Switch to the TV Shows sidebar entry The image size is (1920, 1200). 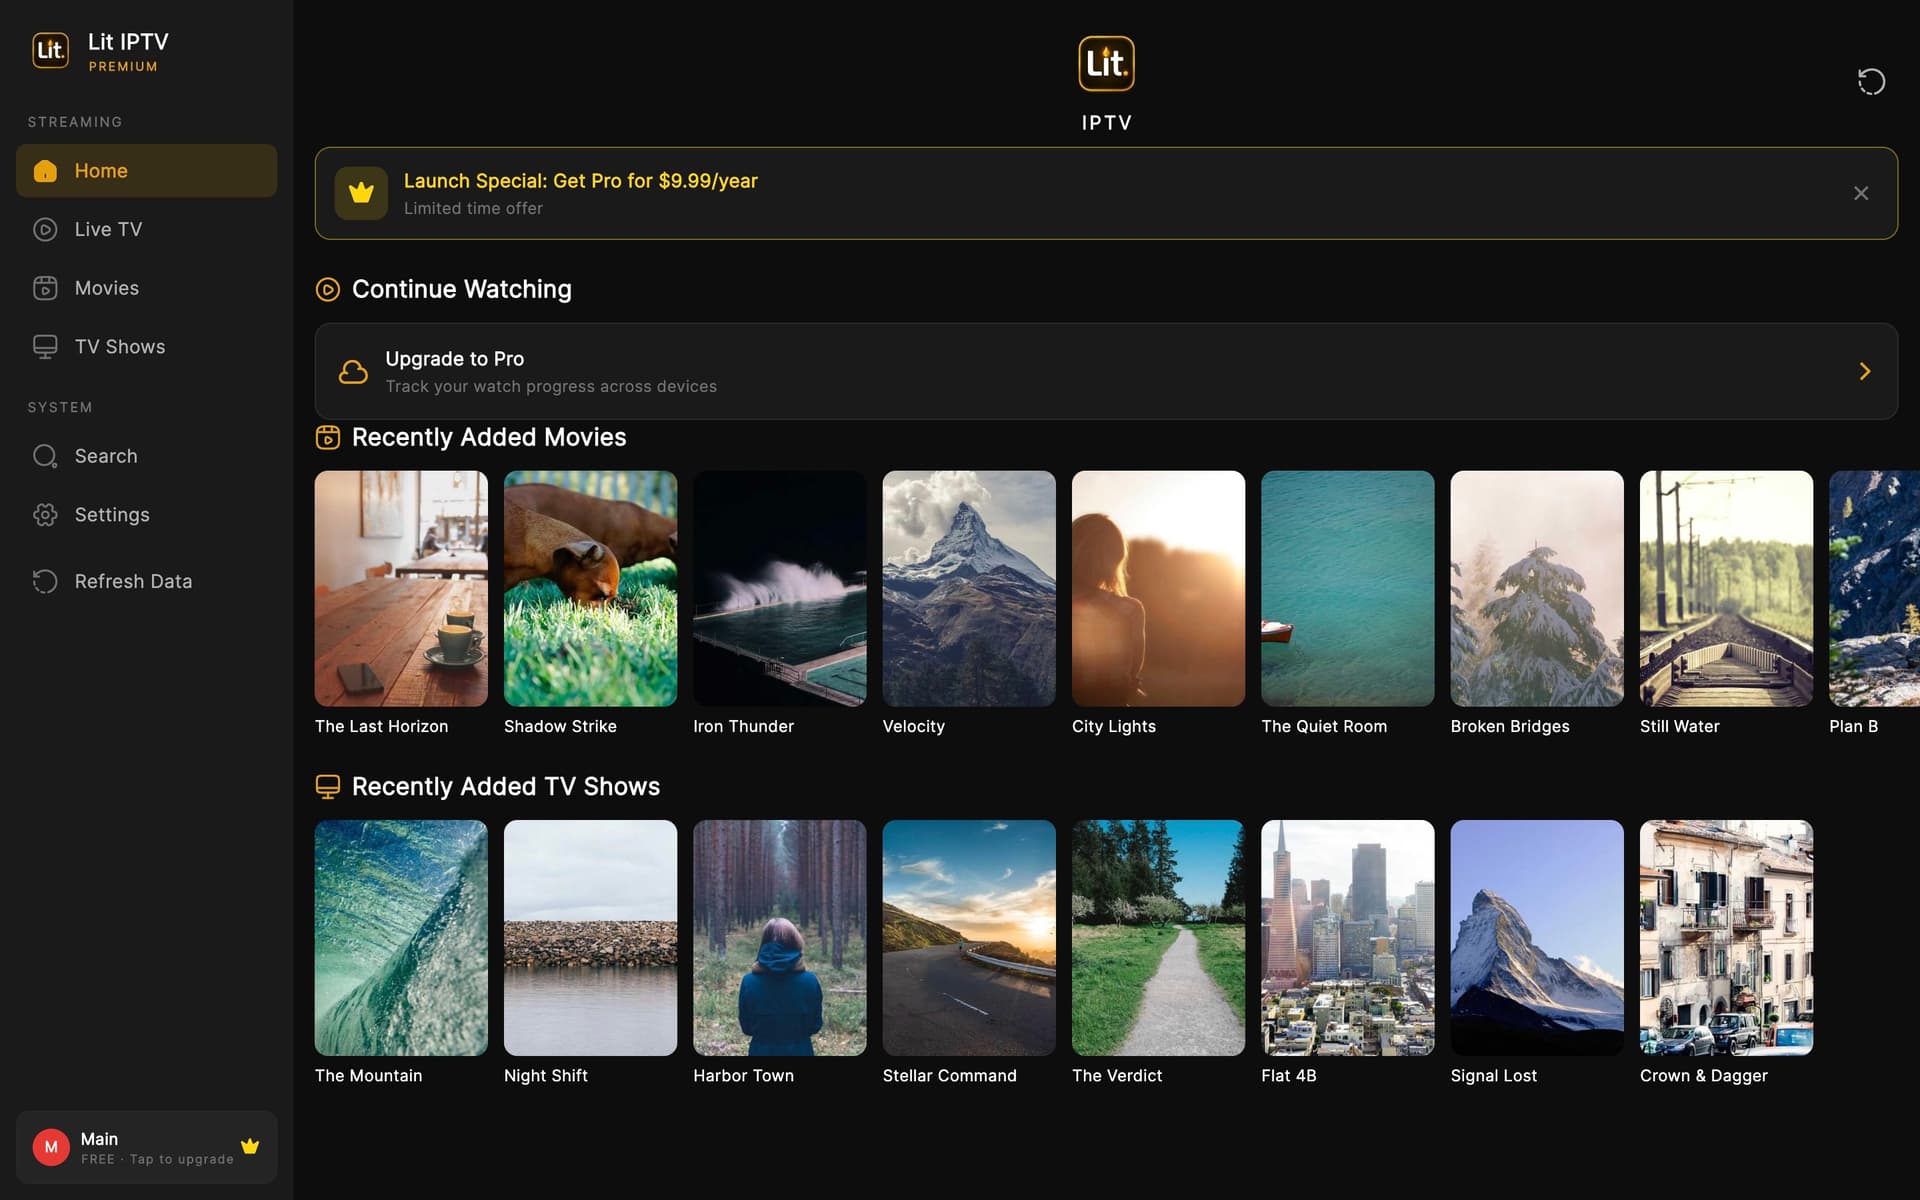point(119,346)
